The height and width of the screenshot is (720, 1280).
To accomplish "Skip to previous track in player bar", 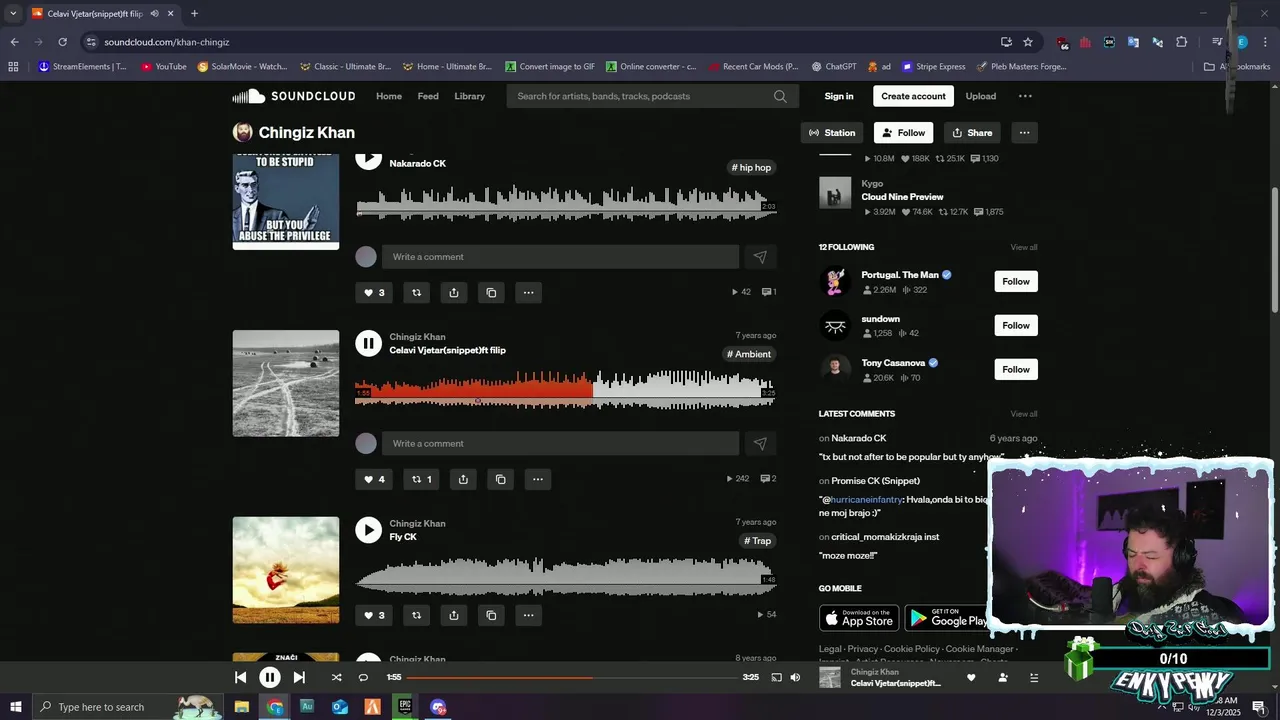I will 240,677.
